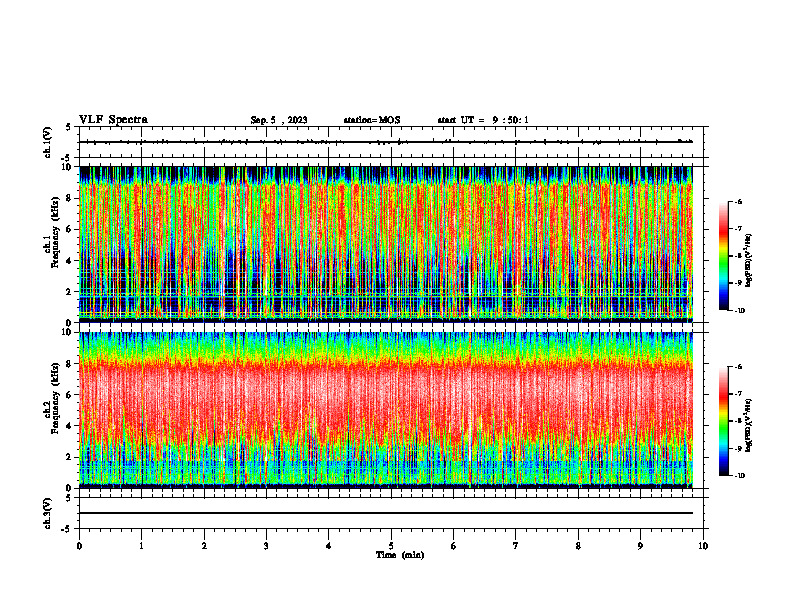Screen dimensions: 792x612
Task: Select the date text "Sep. 5 , 2023"
Action: coord(279,120)
